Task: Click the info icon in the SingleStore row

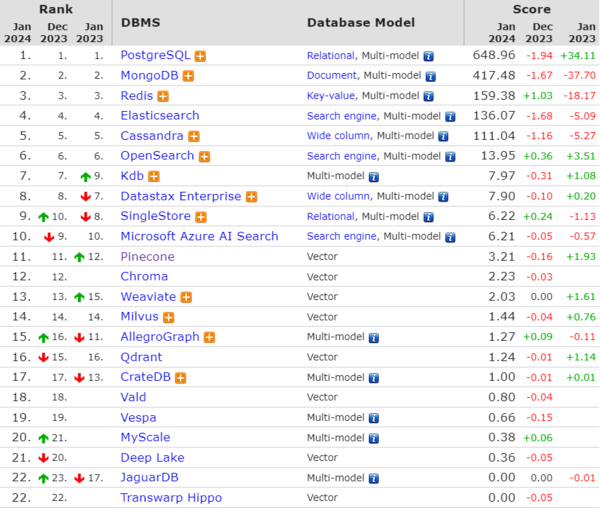Action: (429, 217)
